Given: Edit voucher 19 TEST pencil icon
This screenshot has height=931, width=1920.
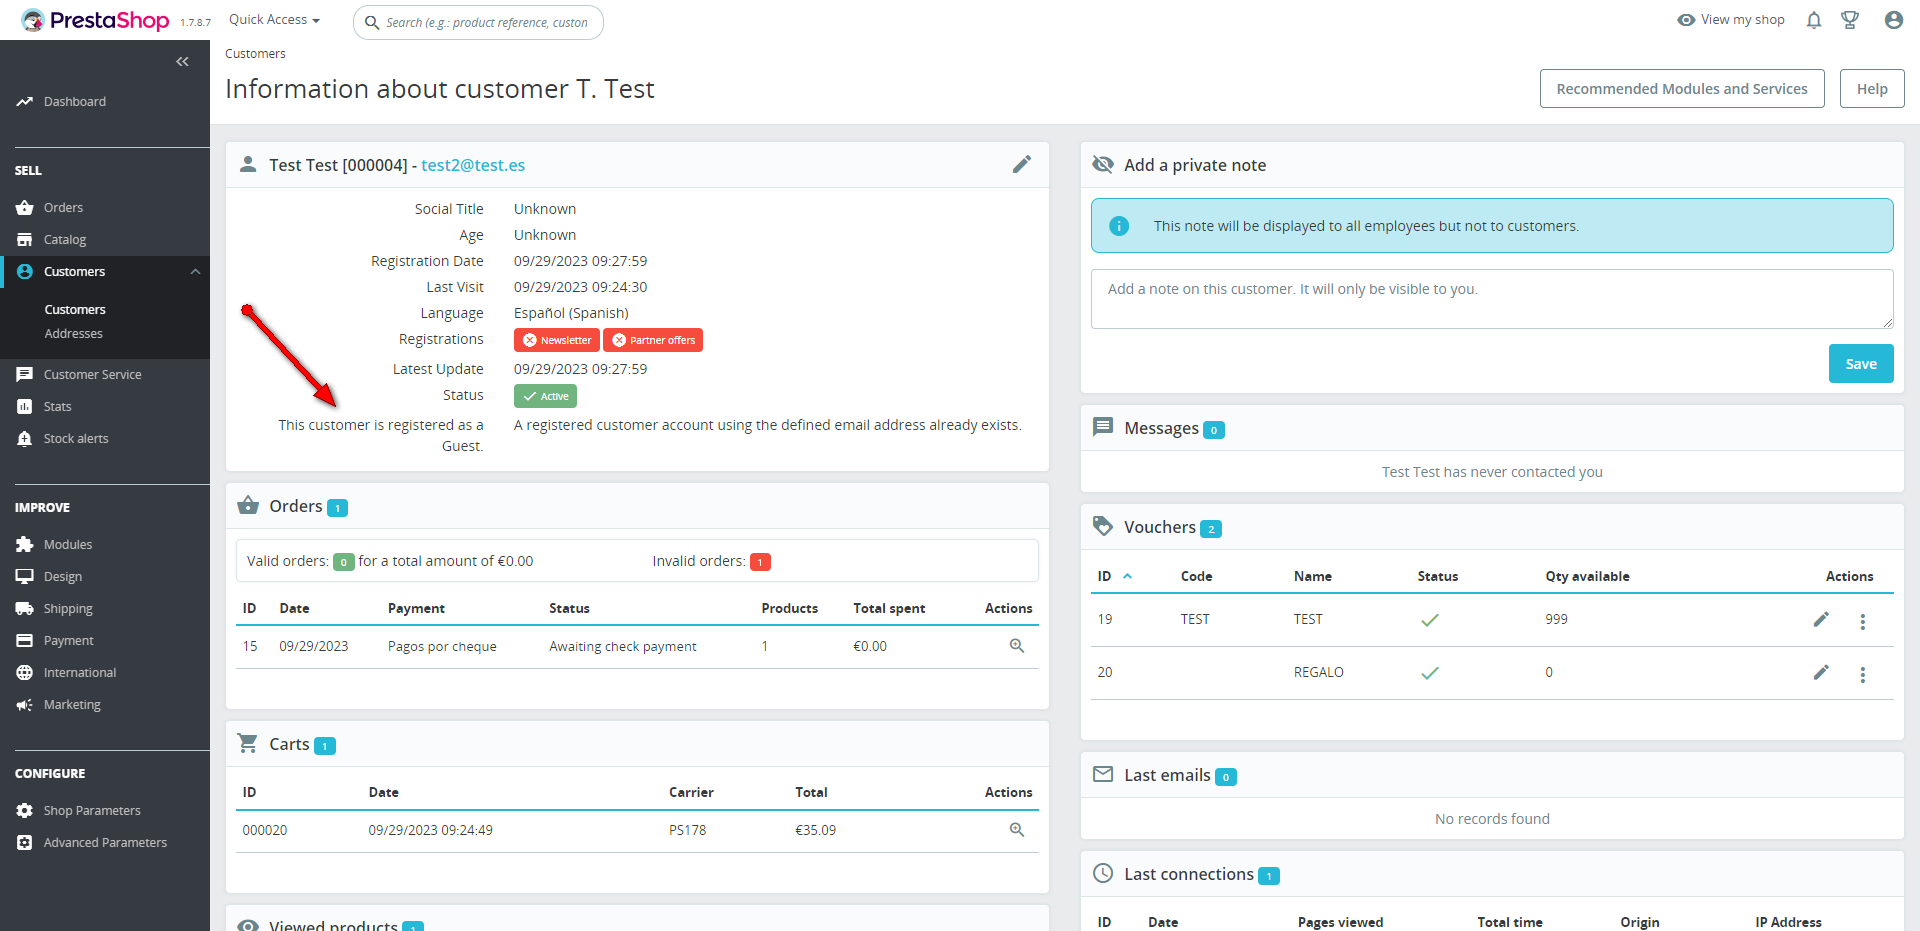Looking at the screenshot, I should click(1821, 619).
